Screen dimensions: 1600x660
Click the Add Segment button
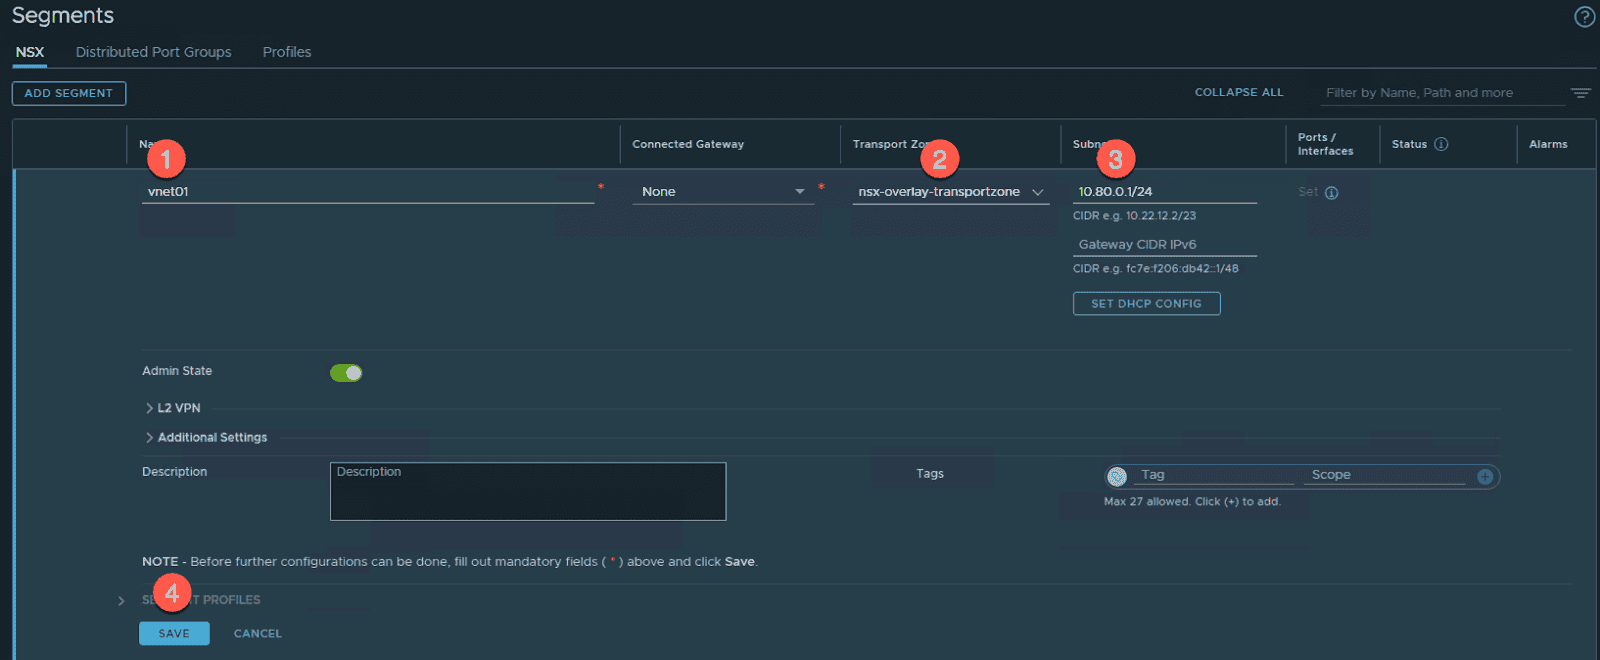click(x=69, y=93)
